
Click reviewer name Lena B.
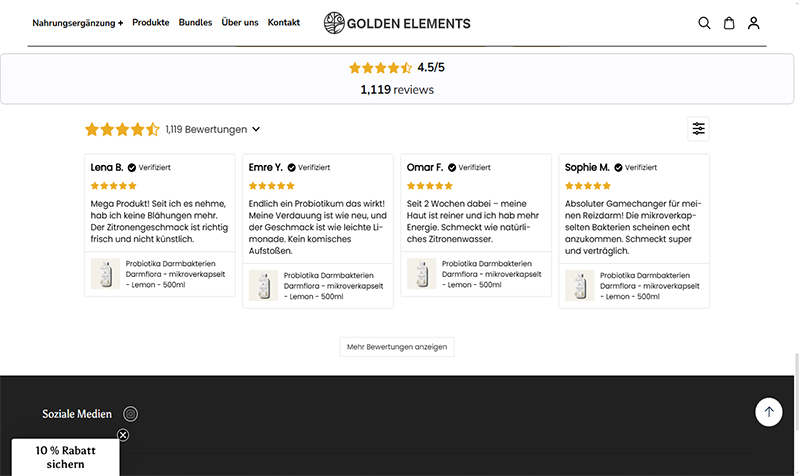[107, 167]
